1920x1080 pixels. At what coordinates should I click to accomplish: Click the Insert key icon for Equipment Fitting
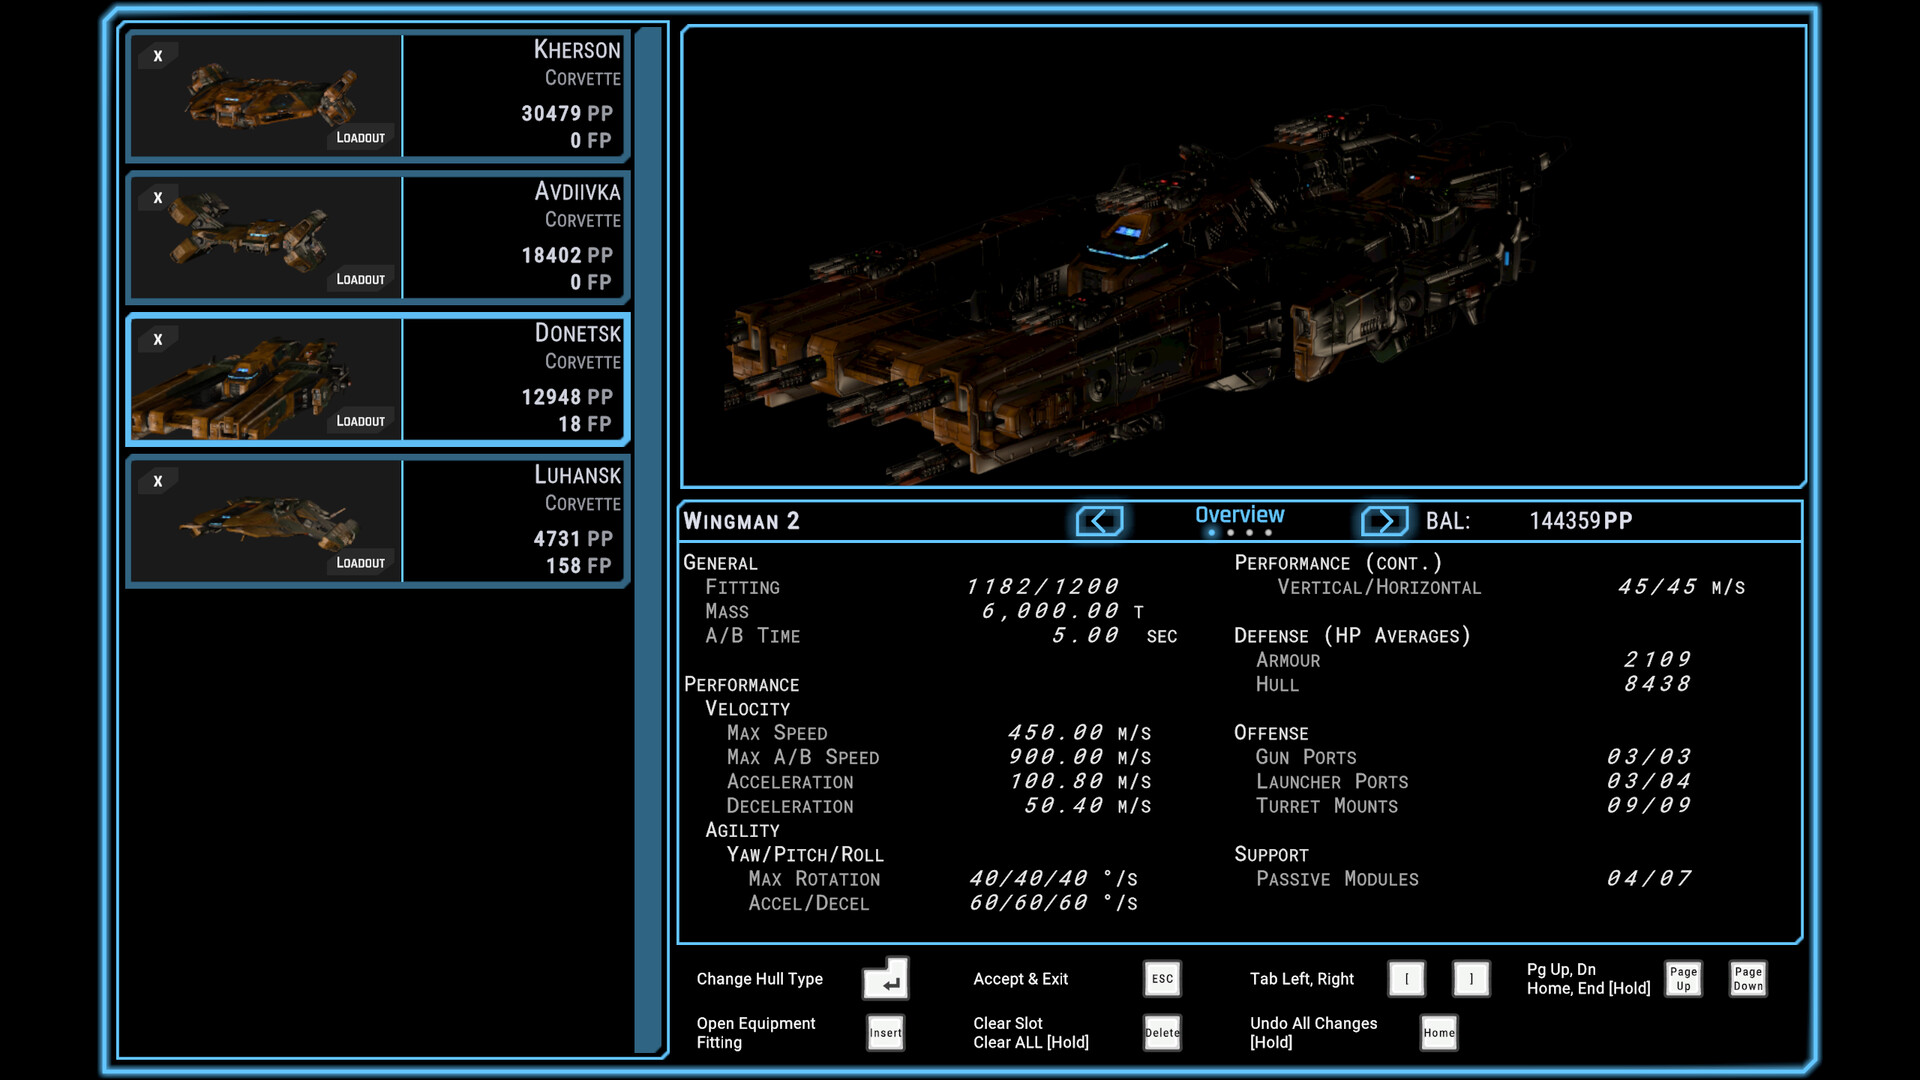point(885,1033)
